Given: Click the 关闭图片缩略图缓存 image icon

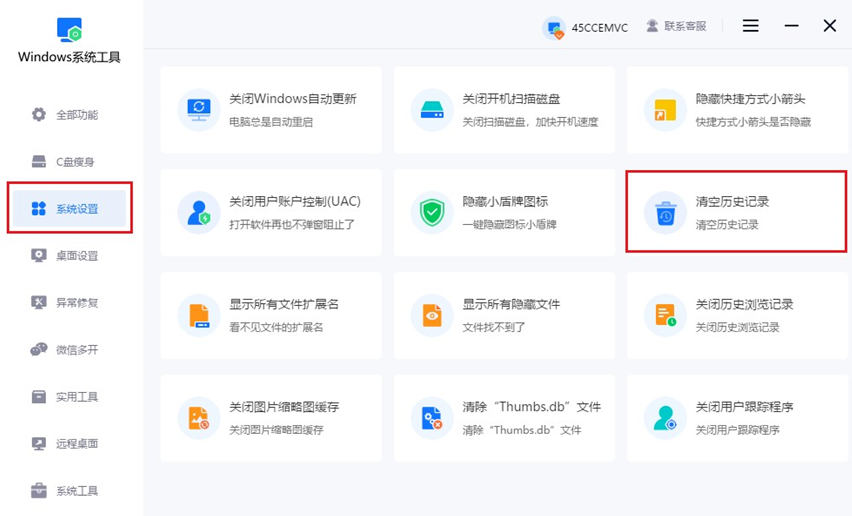Looking at the screenshot, I should pyautogui.click(x=199, y=418).
